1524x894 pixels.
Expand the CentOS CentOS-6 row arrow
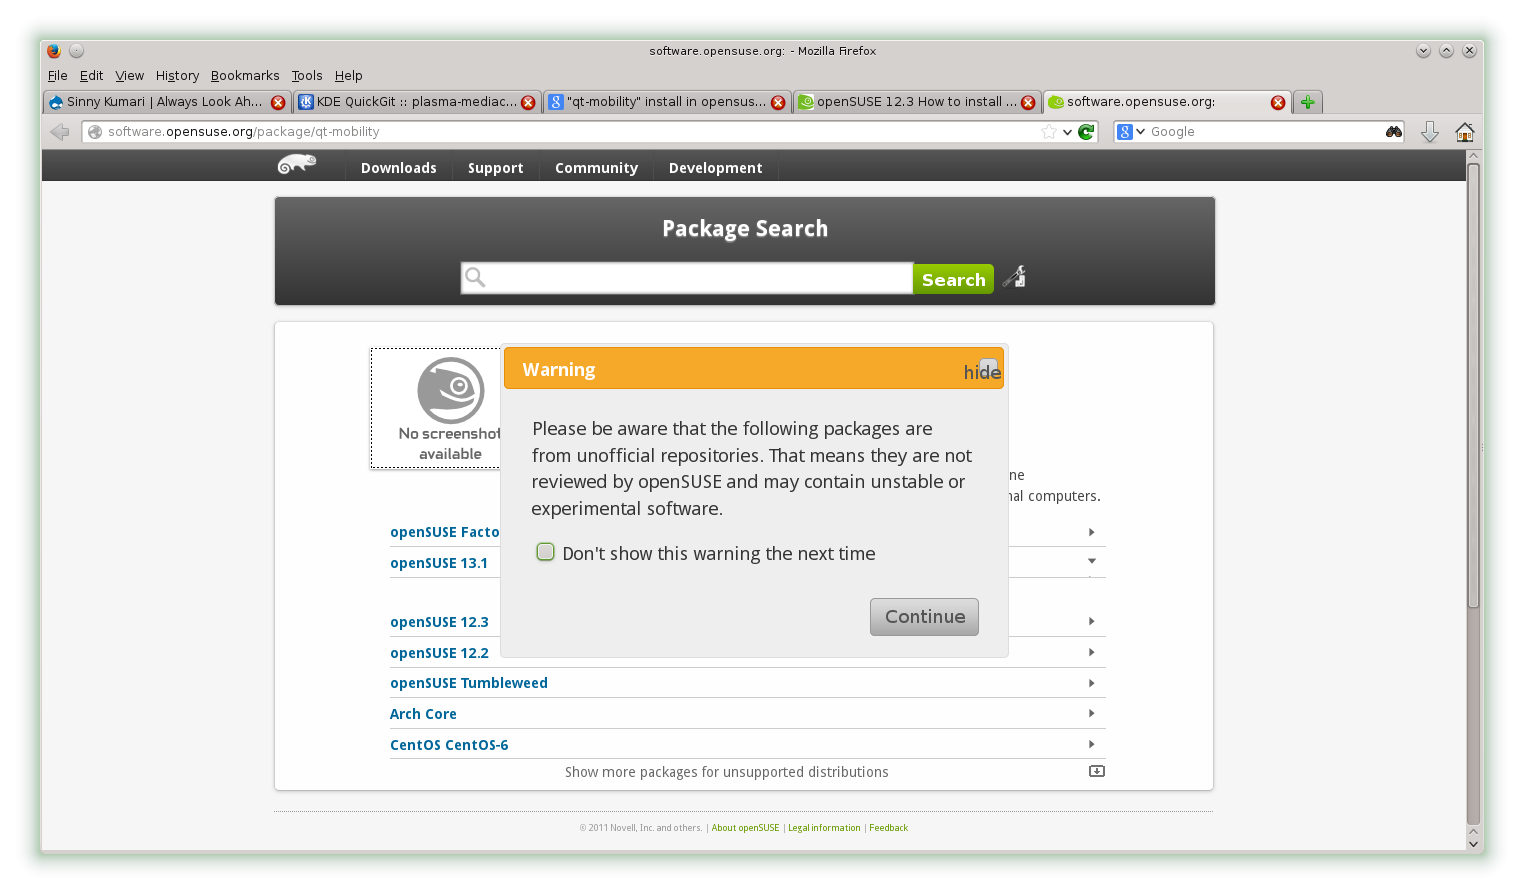tap(1092, 744)
